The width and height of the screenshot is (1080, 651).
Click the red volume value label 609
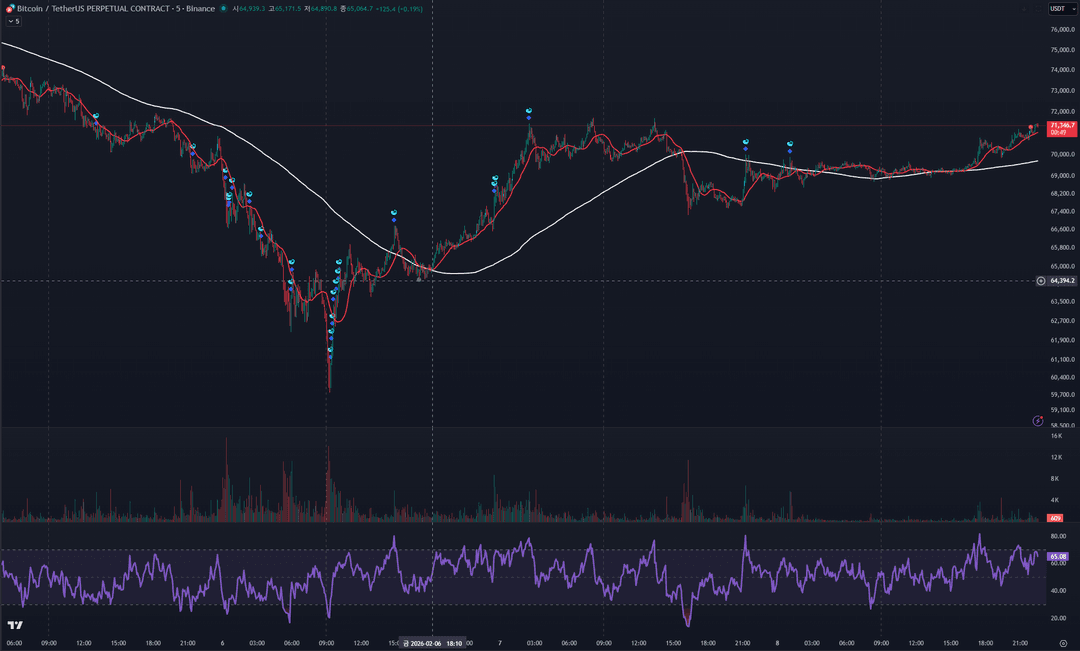(1054, 518)
